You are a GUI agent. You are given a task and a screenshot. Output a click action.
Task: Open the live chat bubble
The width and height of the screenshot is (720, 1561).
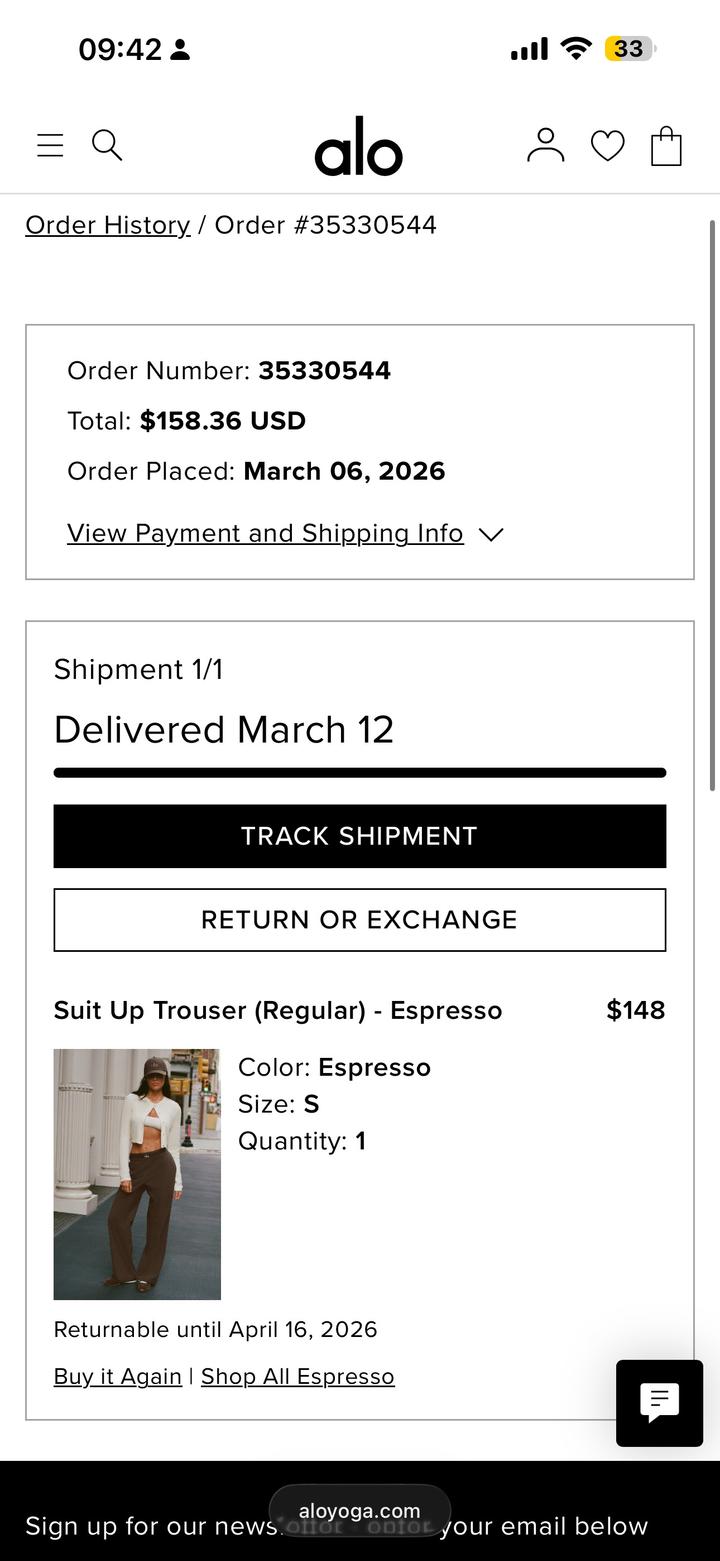[x=659, y=1402]
